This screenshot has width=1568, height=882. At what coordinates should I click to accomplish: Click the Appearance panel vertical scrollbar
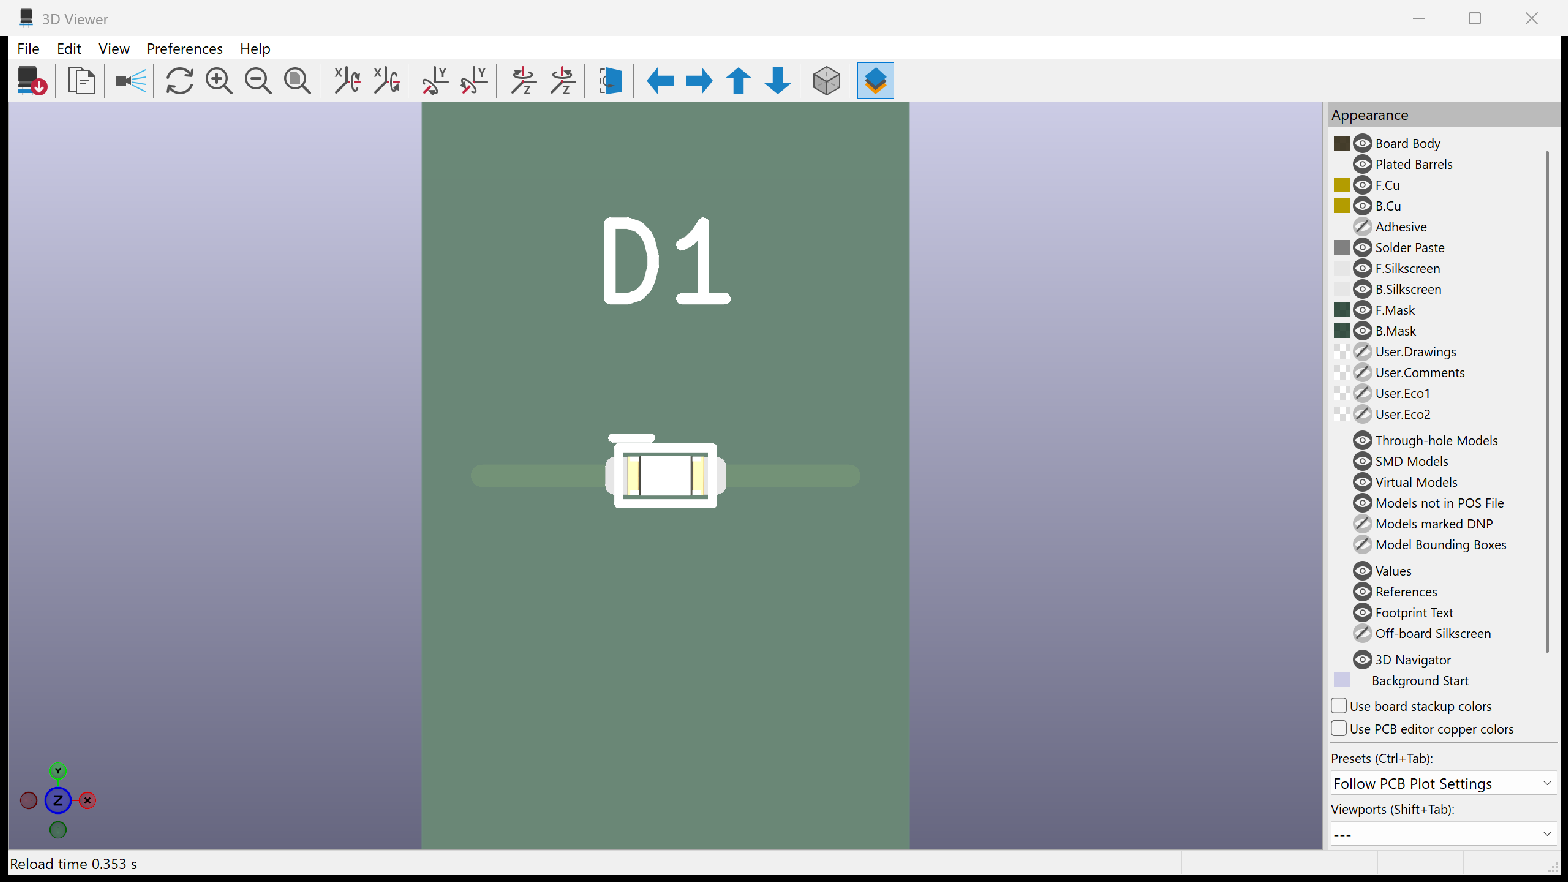pyautogui.click(x=1547, y=400)
